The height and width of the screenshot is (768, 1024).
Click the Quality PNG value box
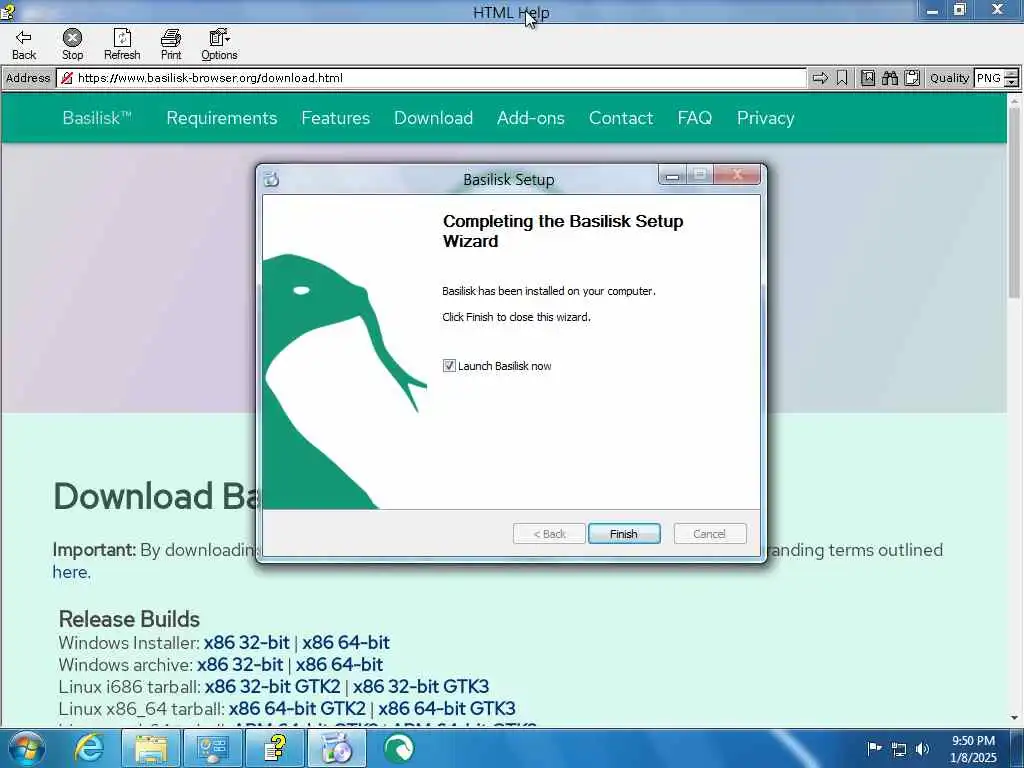tap(989, 78)
